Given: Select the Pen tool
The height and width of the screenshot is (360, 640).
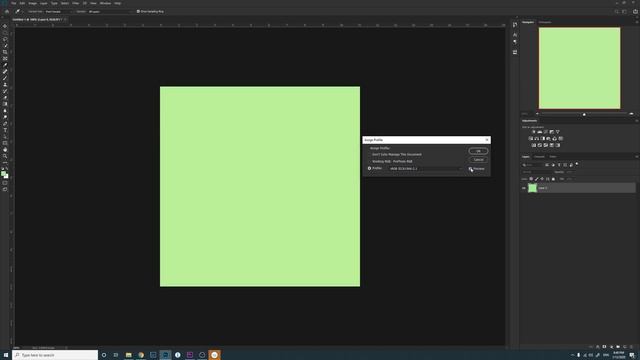Looking at the screenshot, I should click(x=5, y=123).
